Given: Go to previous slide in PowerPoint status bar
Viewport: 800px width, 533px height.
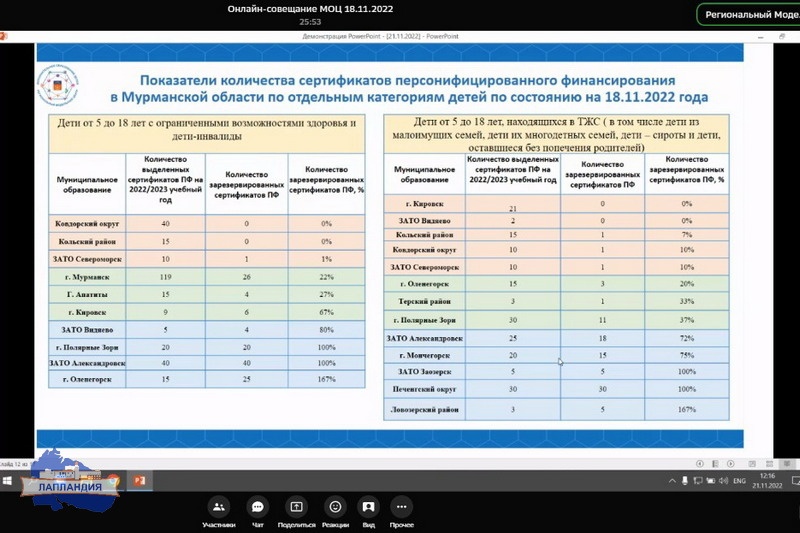Looking at the screenshot, I should (x=699, y=464).
